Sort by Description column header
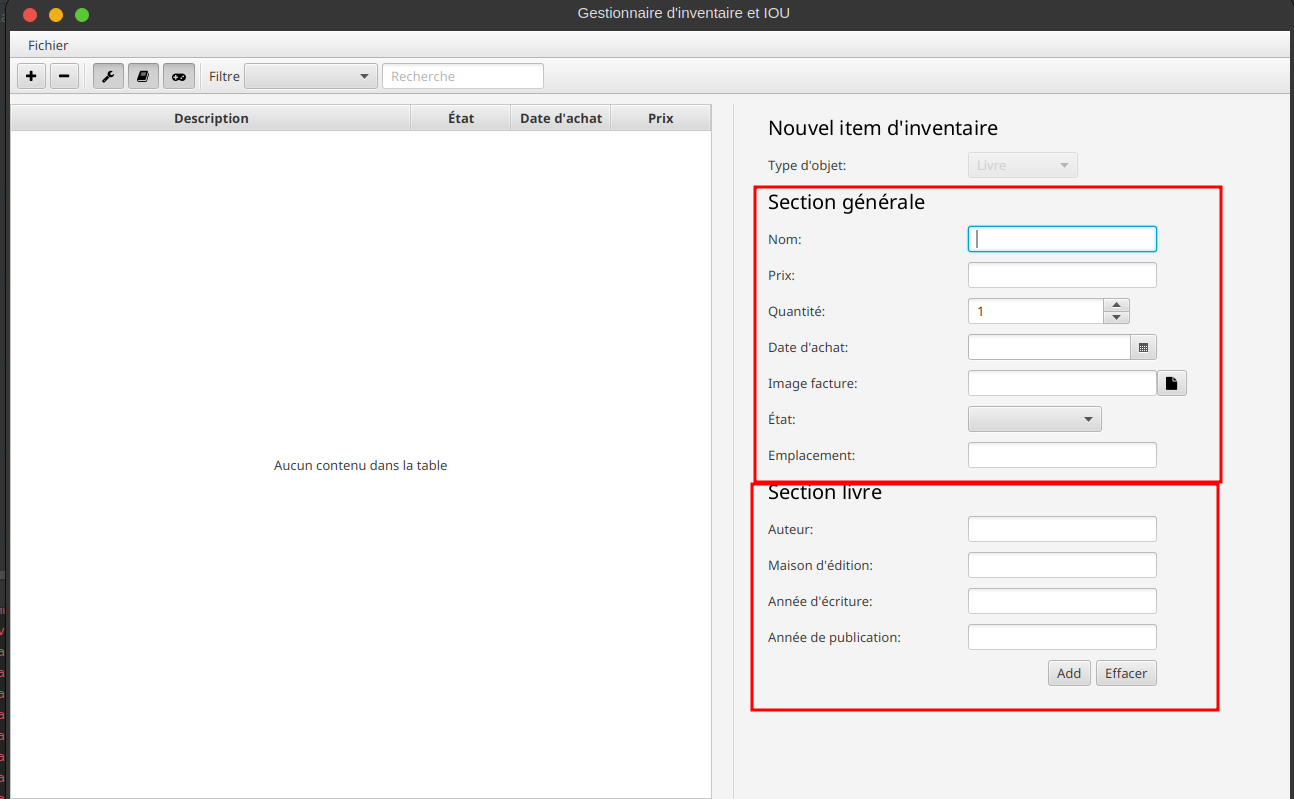1294x799 pixels. pos(211,118)
